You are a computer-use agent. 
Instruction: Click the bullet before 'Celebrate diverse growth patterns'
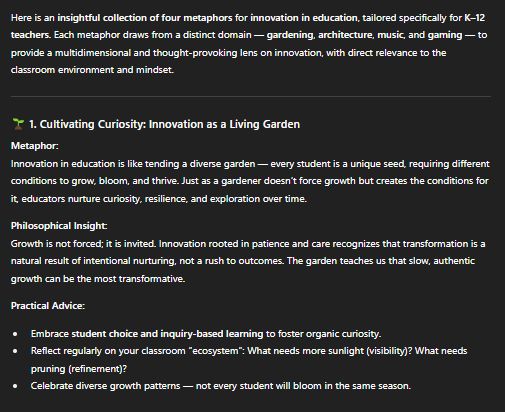pos(15,386)
